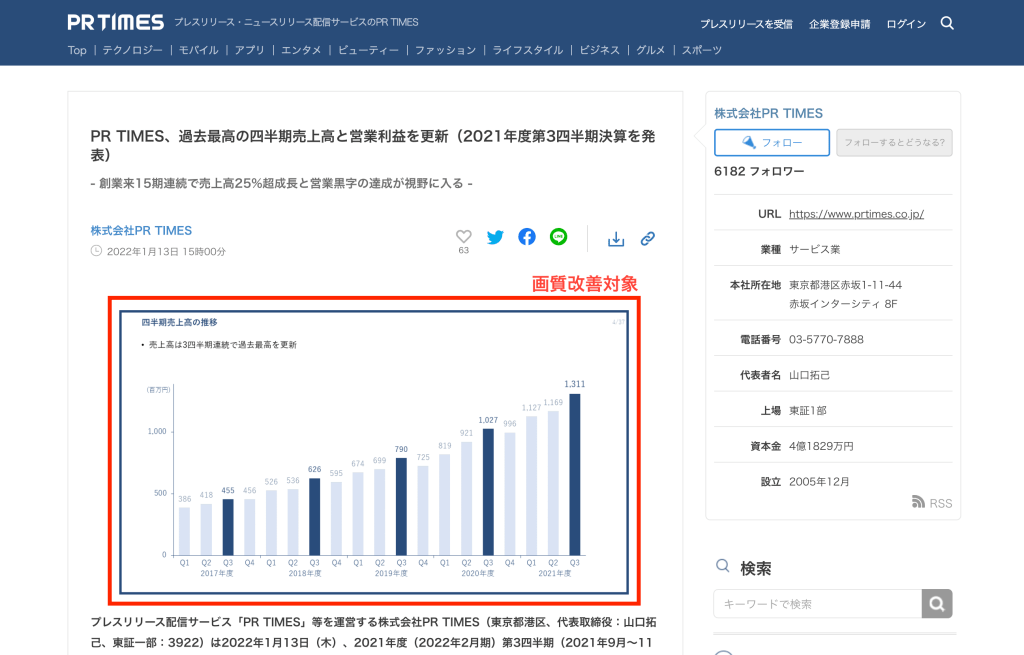Submit keyword search with magnifier button
The width and height of the screenshot is (1024, 655).
937,604
